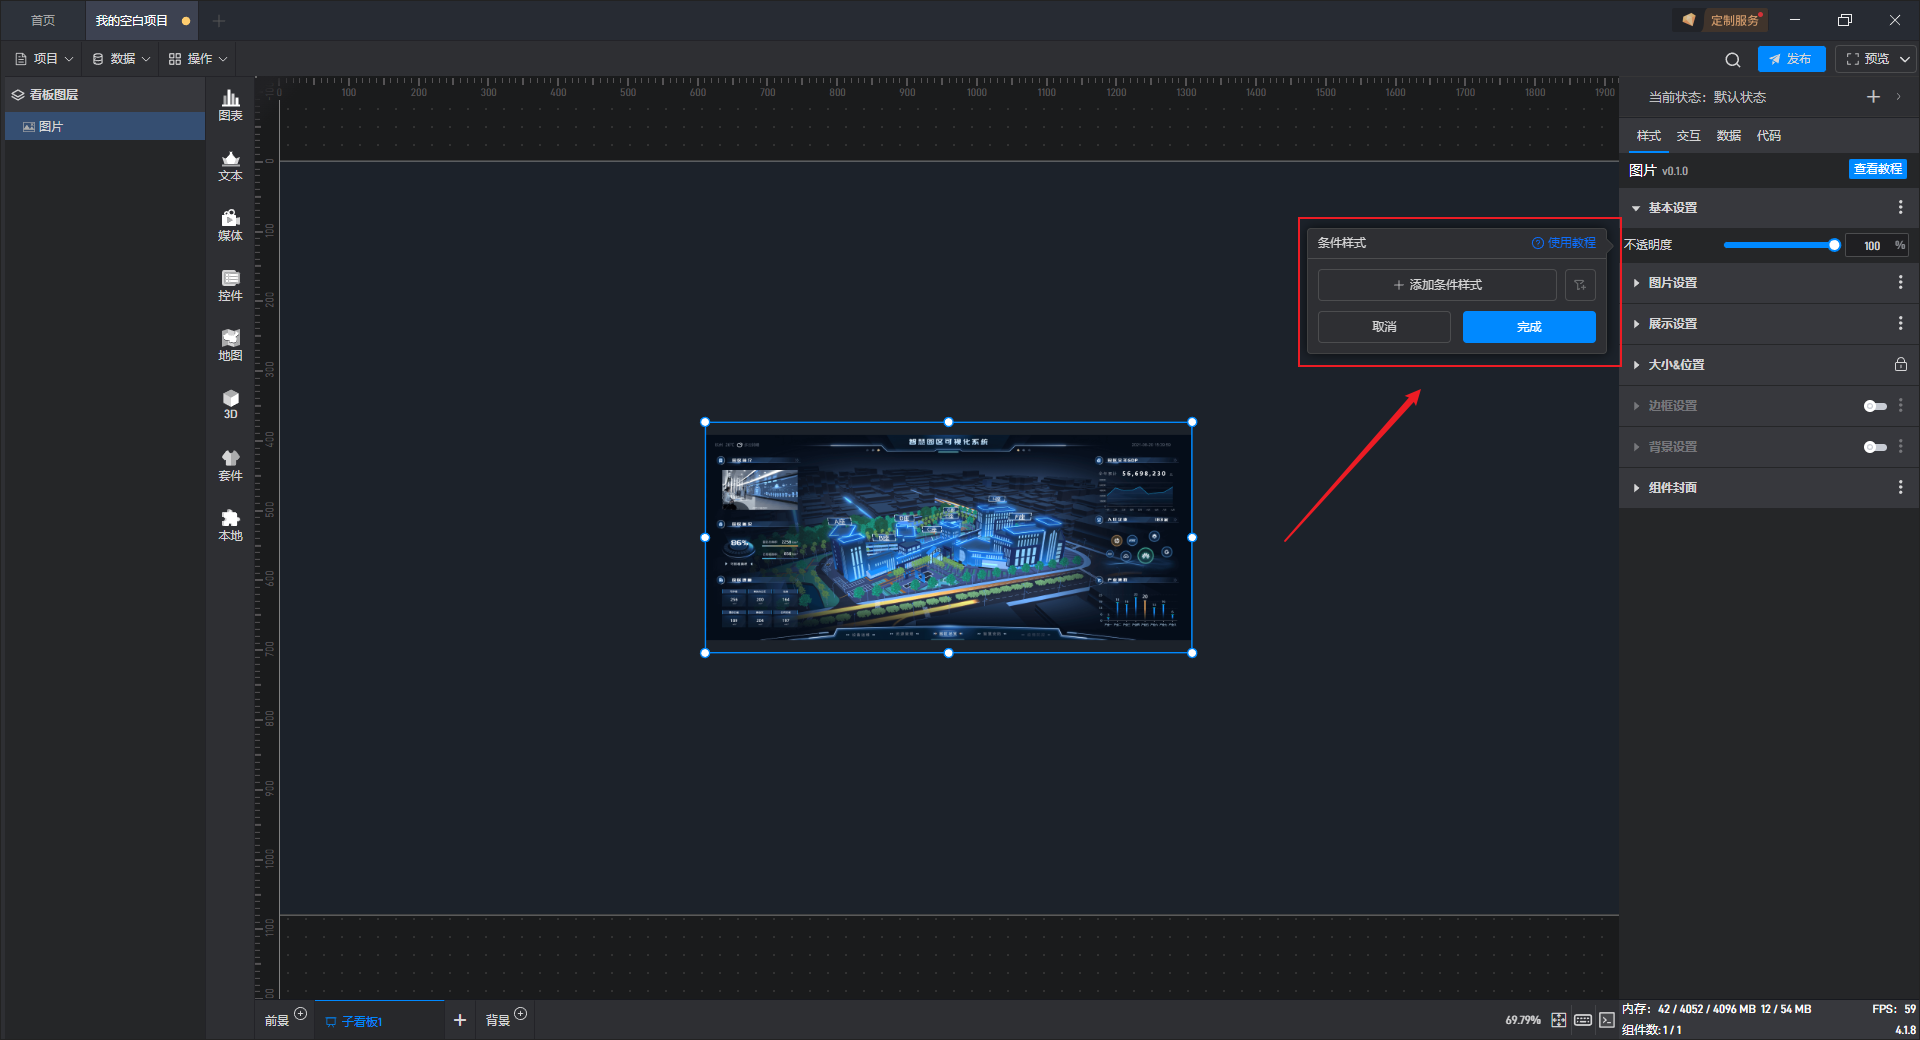Click the lock icon on 大小&位置
The height and width of the screenshot is (1040, 1920).
(1900, 365)
